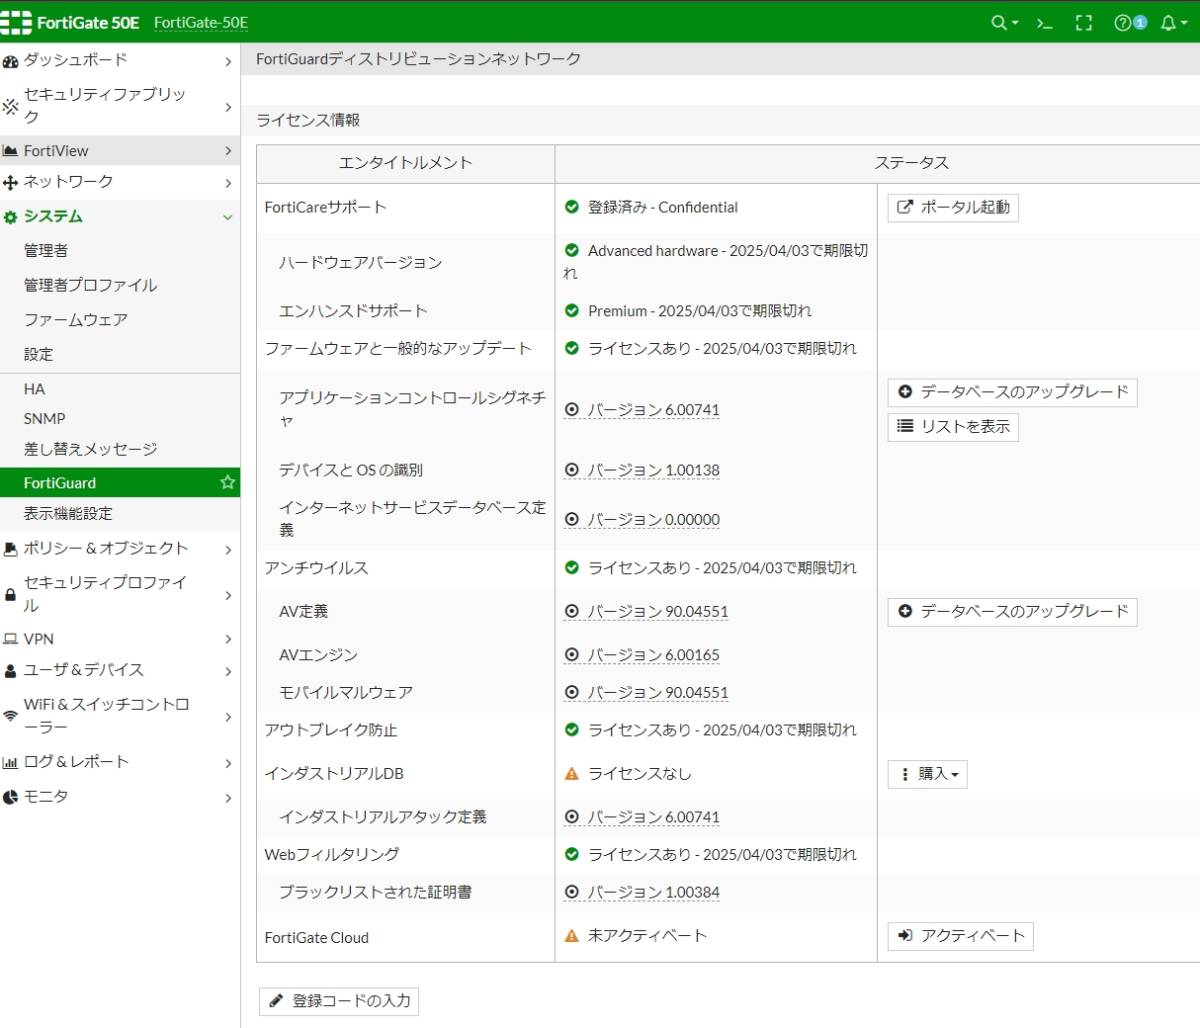The height and width of the screenshot is (1028, 1200).
Task: Click green check icon beside FortiCare registered status
Action: click(572, 207)
